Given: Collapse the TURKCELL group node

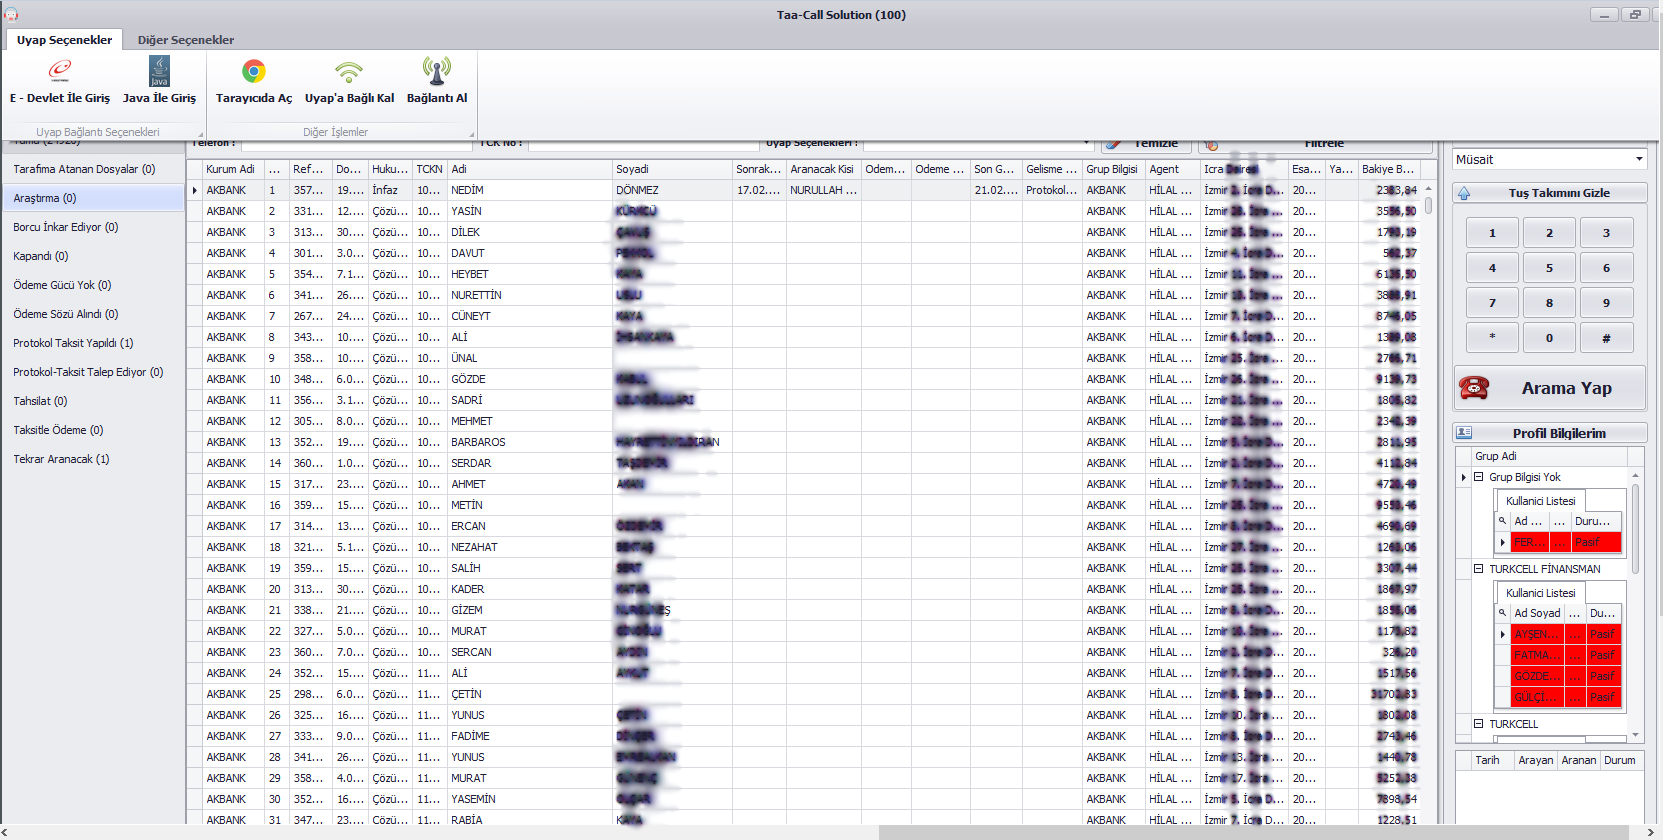Looking at the screenshot, I should click(x=1478, y=724).
